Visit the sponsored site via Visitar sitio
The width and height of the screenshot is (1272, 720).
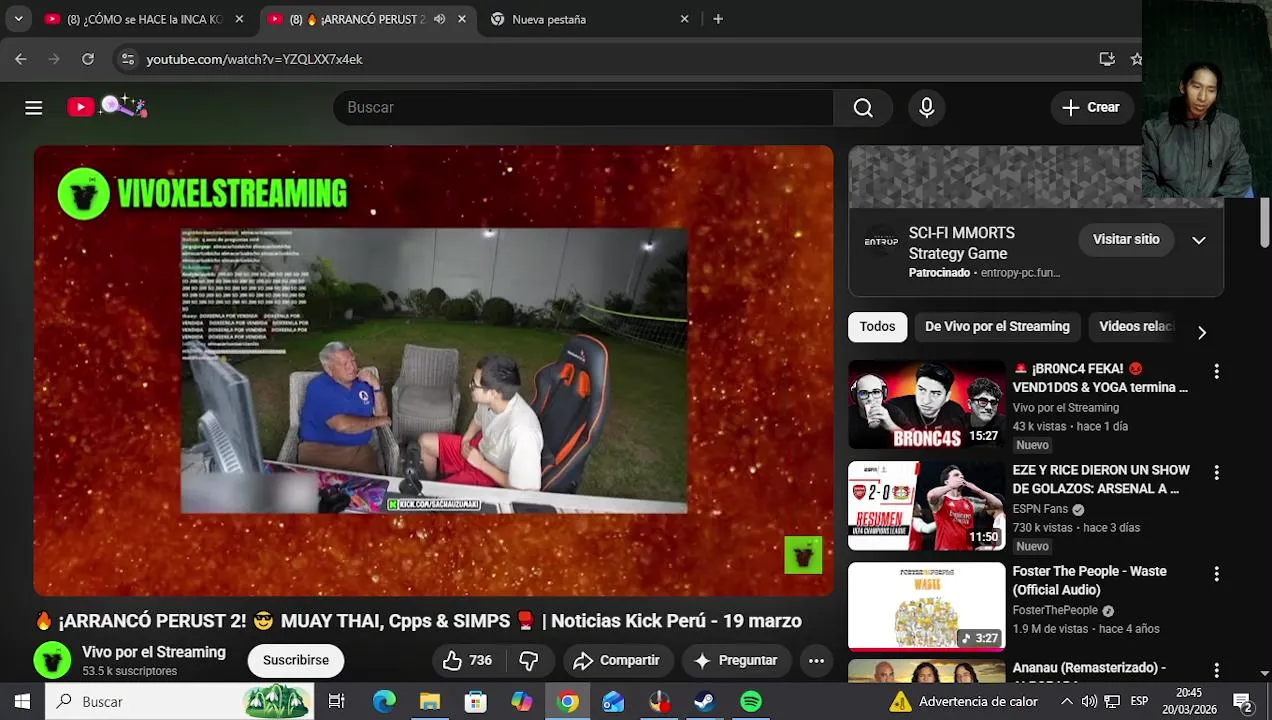tap(1126, 239)
